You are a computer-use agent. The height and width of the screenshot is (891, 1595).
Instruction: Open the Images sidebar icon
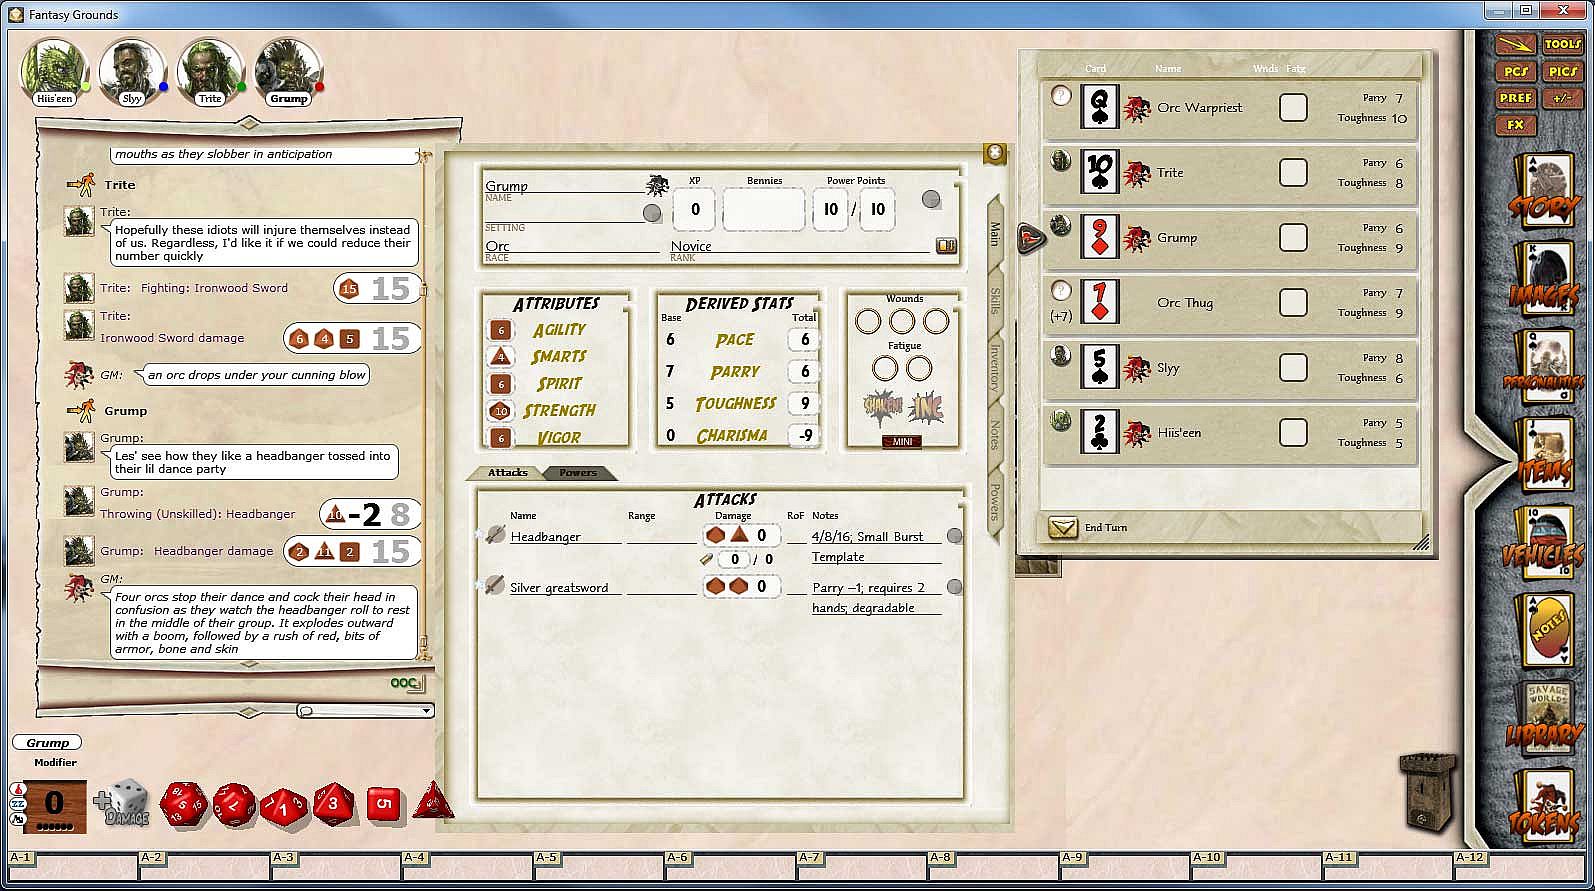[x=1543, y=280]
